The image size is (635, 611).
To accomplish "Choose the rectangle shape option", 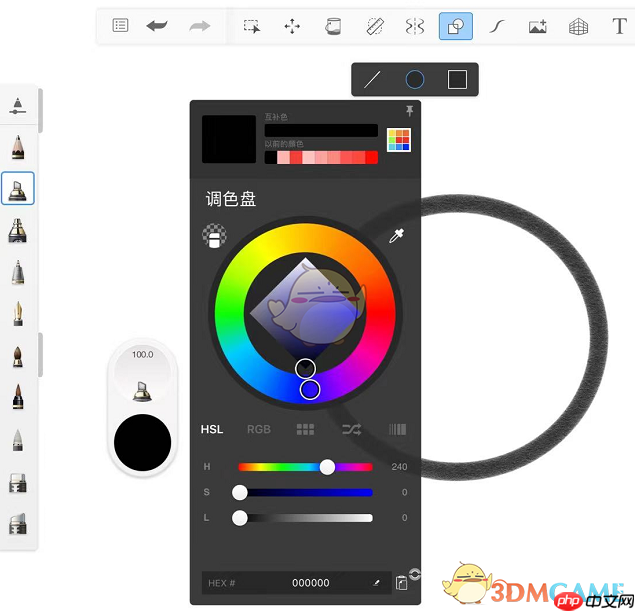I will [457, 79].
